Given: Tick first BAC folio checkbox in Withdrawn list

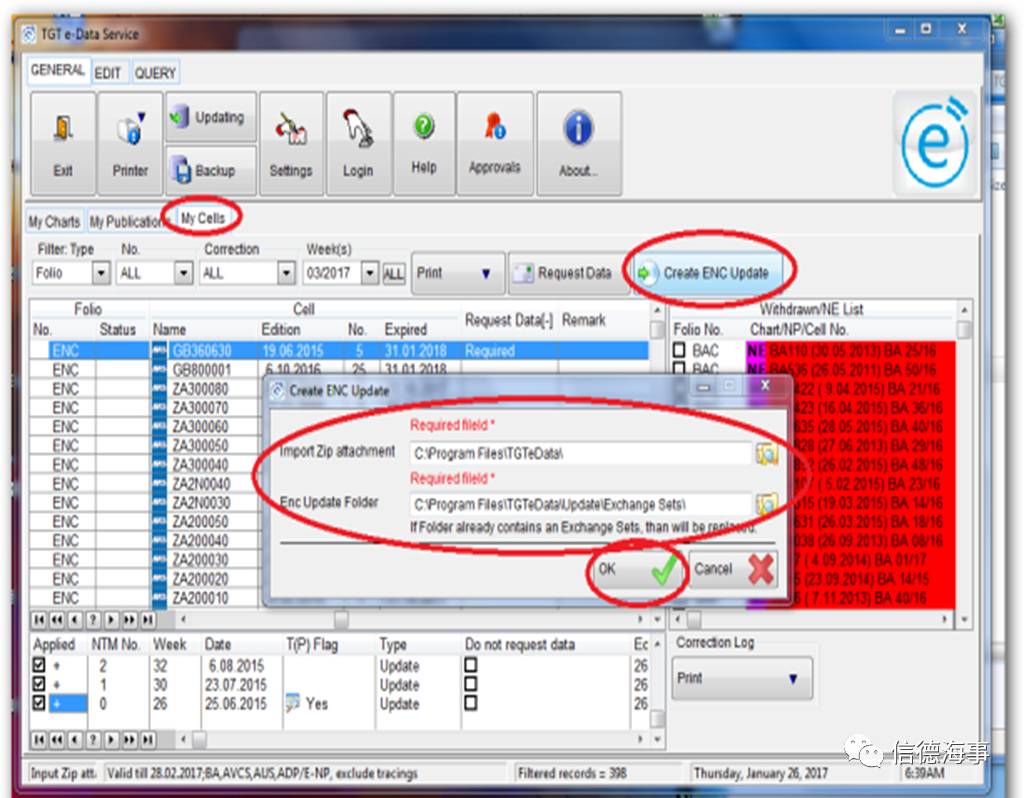Looking at the screenshot, I should (x=679, y=350).
